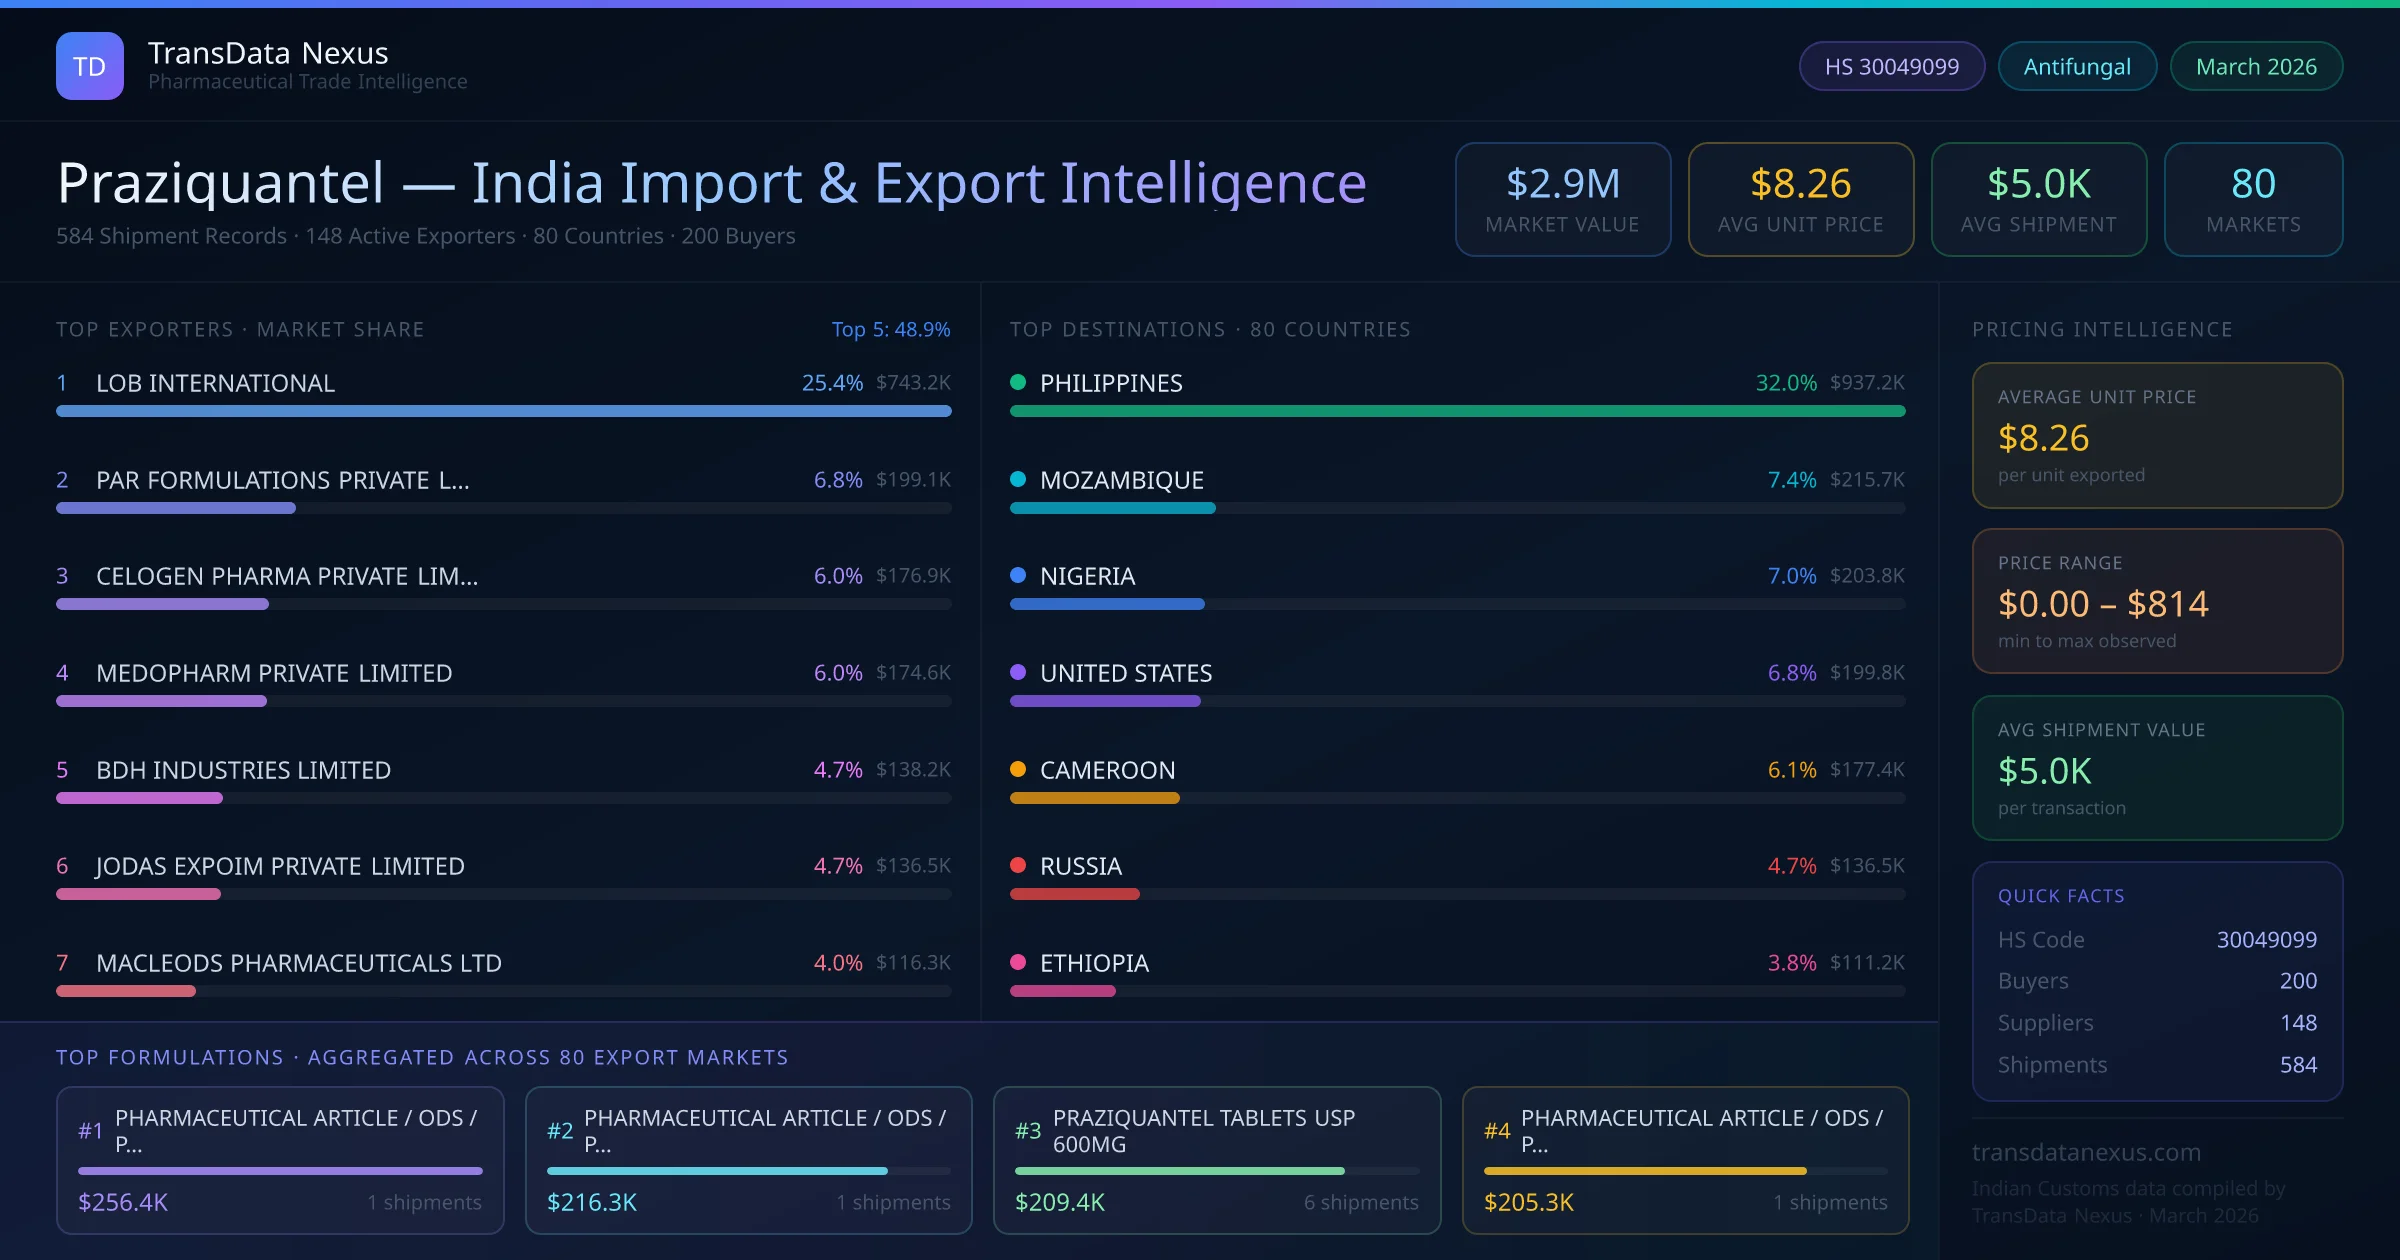Click the TD logo icon

[89, 66]
